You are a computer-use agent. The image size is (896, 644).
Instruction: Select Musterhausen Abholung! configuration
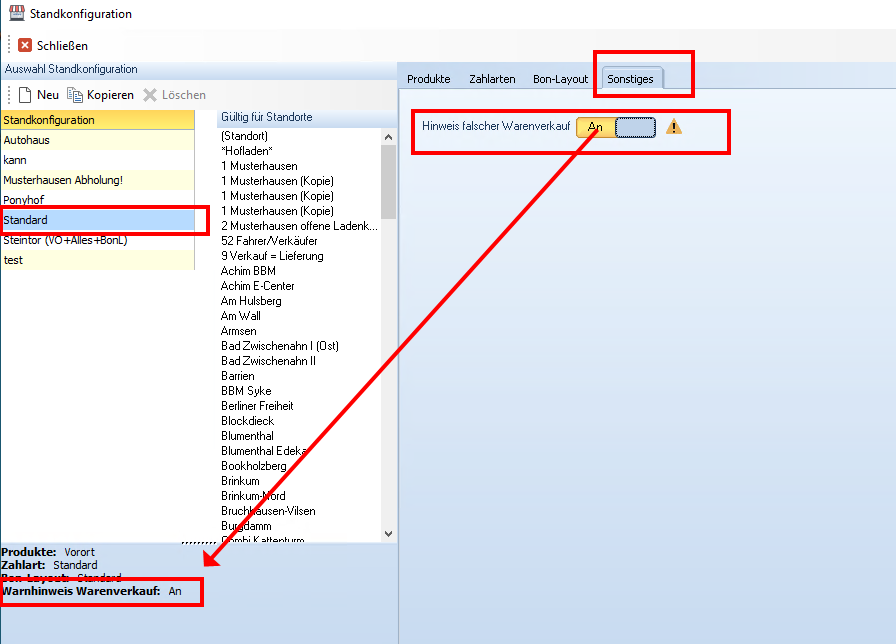(62, 180)
